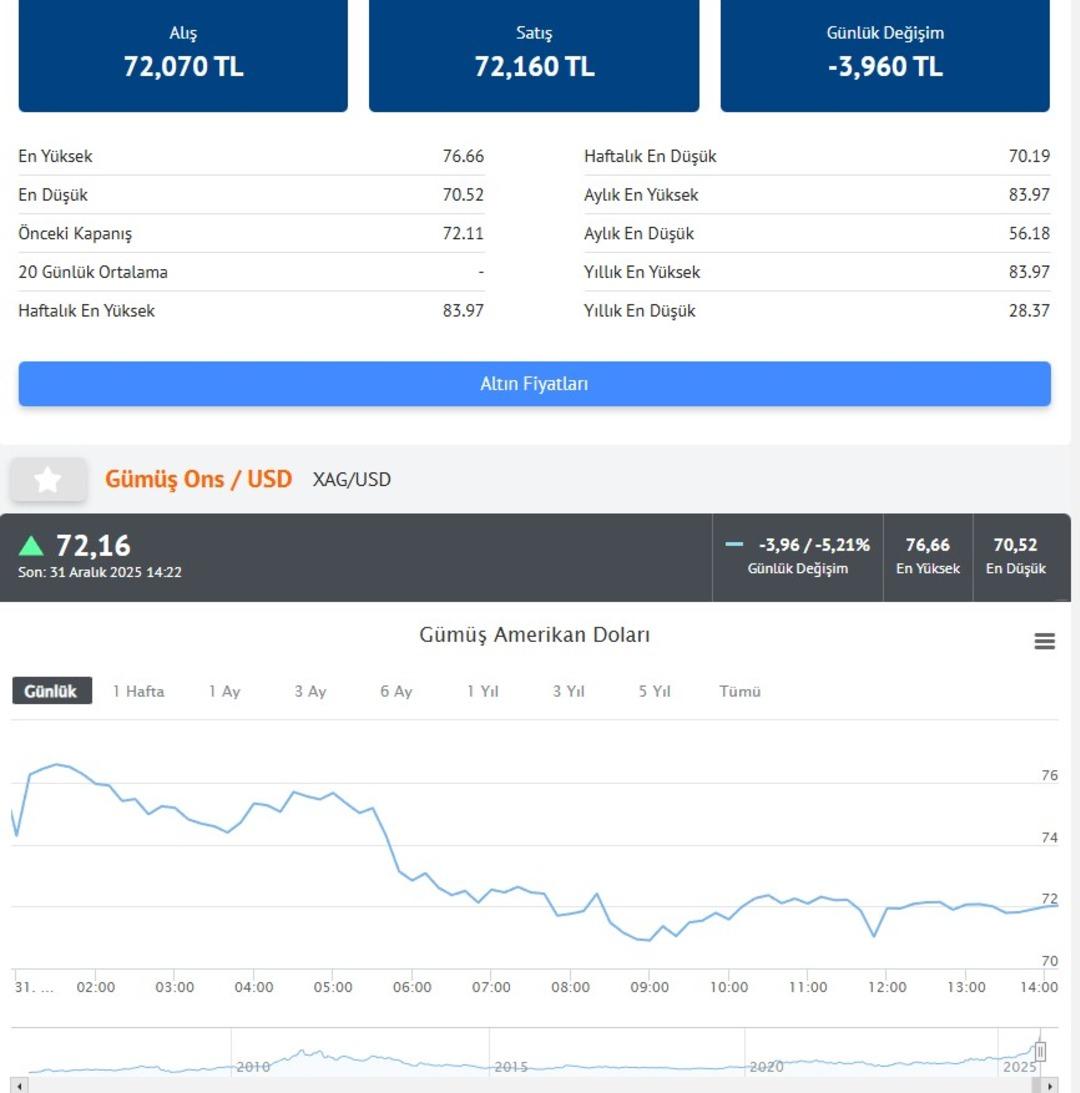
Task: Show the 3 Ay chart range
Action: coord(310,691)
